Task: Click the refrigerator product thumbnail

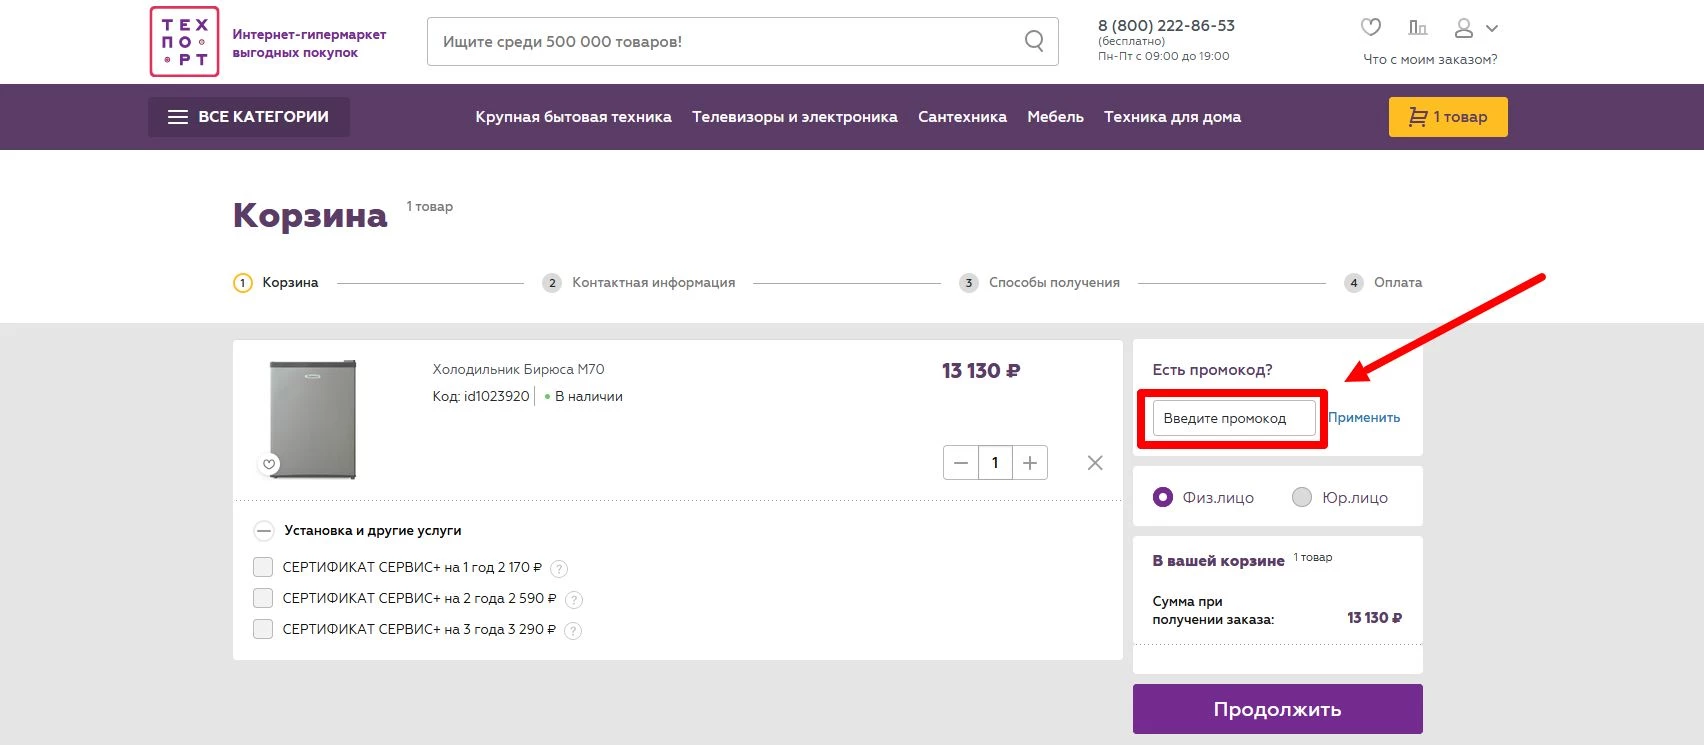Action: [312, 419]
